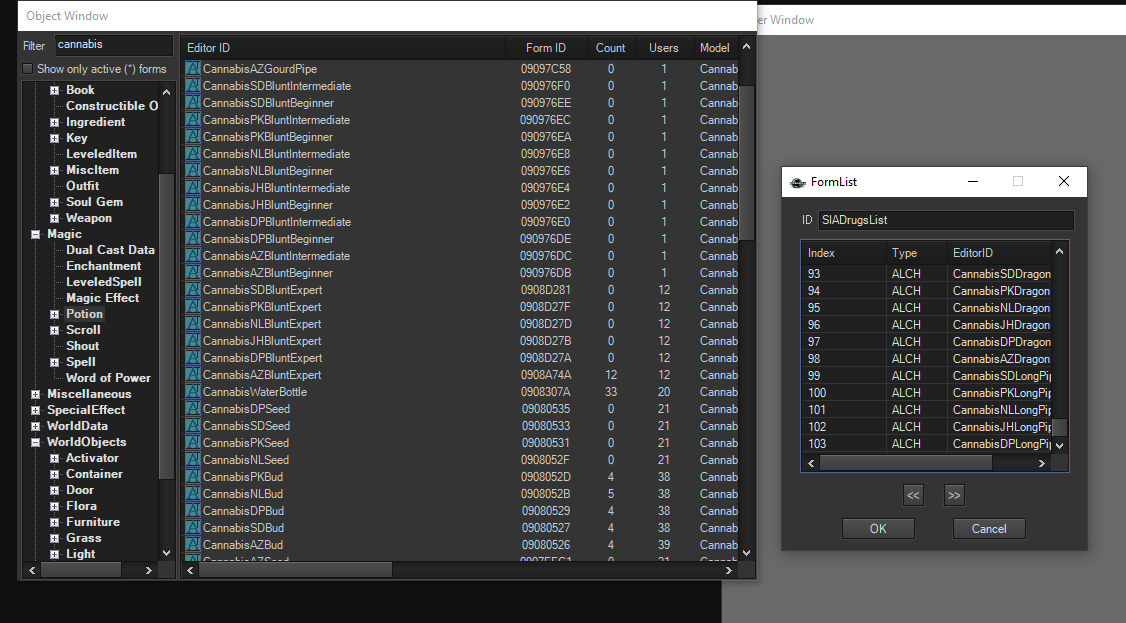Select the Shout tree item

(83, 346)
